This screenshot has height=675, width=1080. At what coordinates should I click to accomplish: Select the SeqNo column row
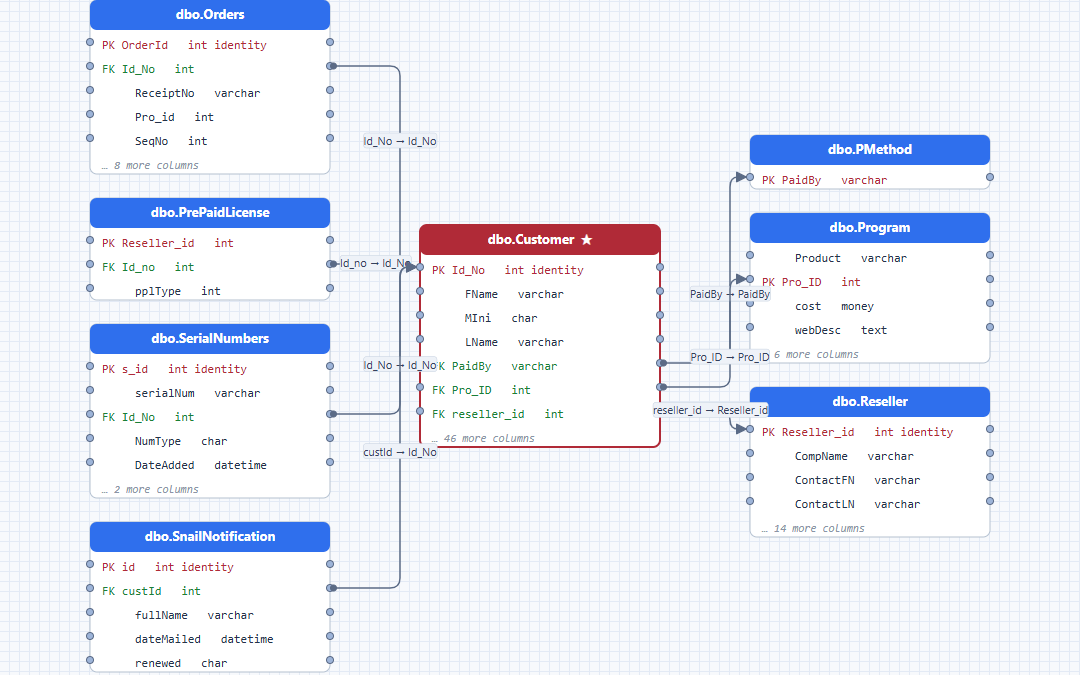(210, 141)
